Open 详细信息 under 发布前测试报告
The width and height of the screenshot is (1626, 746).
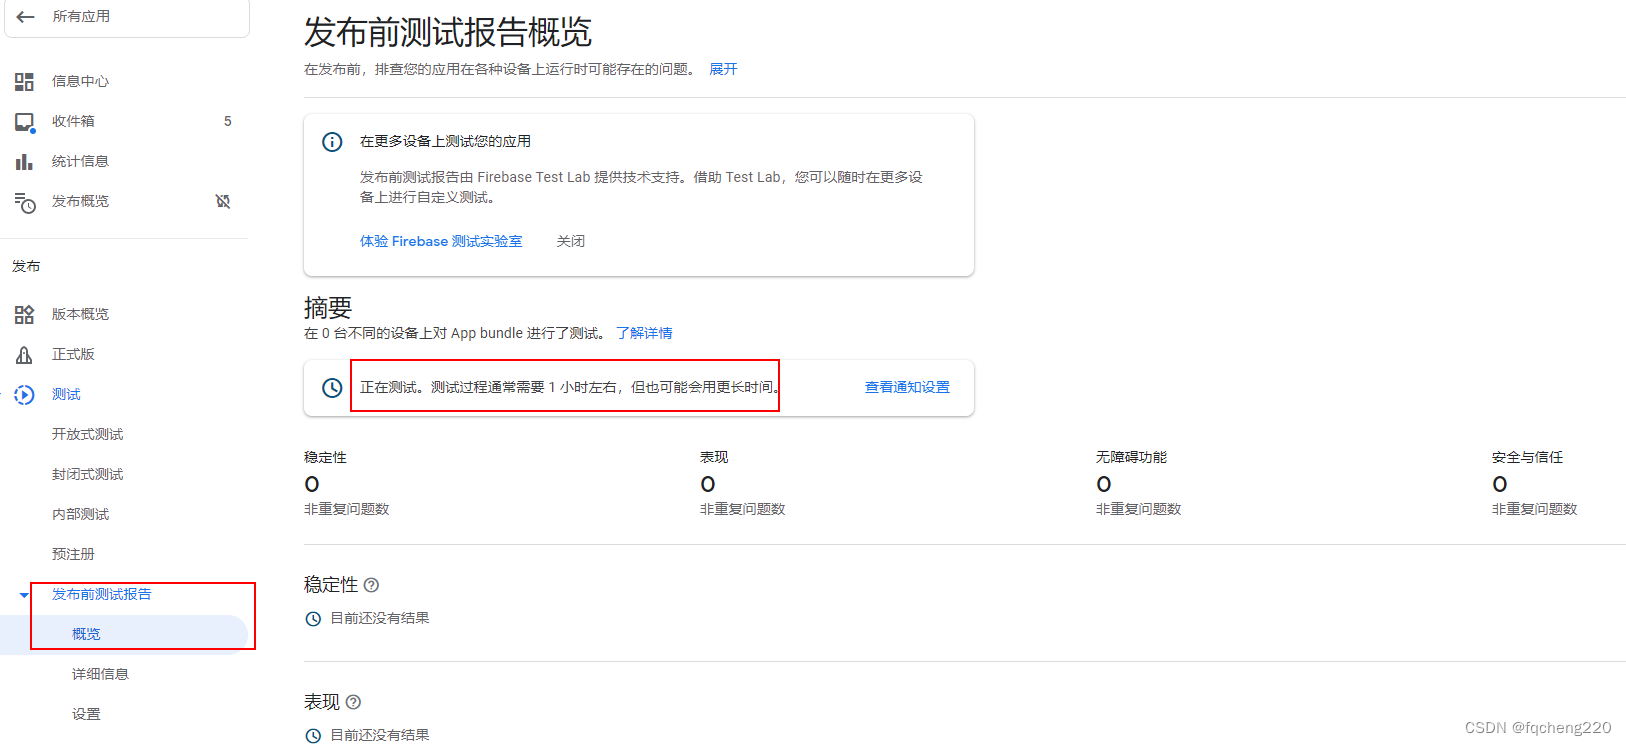[x=100, y=674]
